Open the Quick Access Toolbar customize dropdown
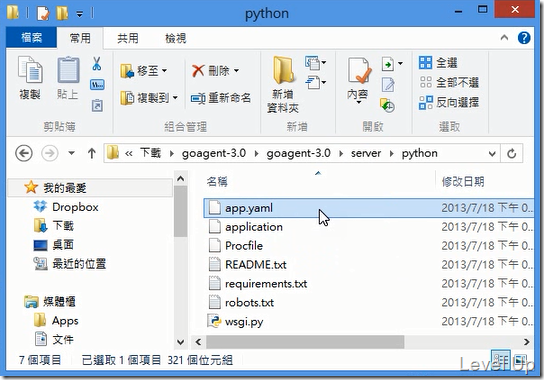 tap(80, 14)
